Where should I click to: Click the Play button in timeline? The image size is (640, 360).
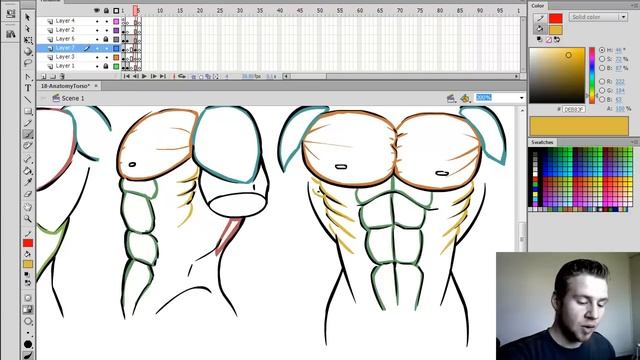pyautogui.click(x=144, y=76)
